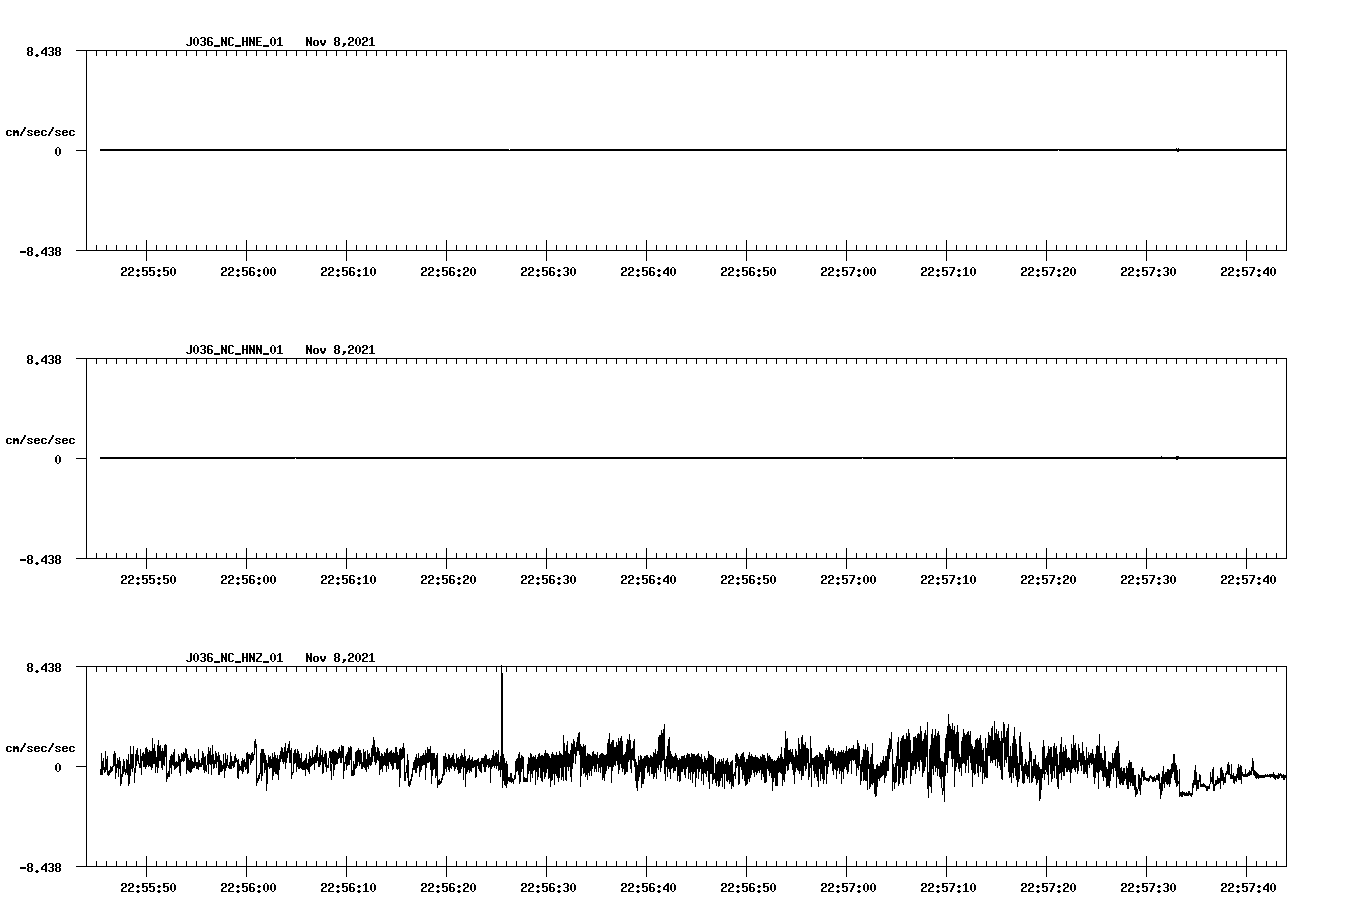
Task: Click the cm/sec/sec unit label of the HNZ plot
Action: click(40, 748)
